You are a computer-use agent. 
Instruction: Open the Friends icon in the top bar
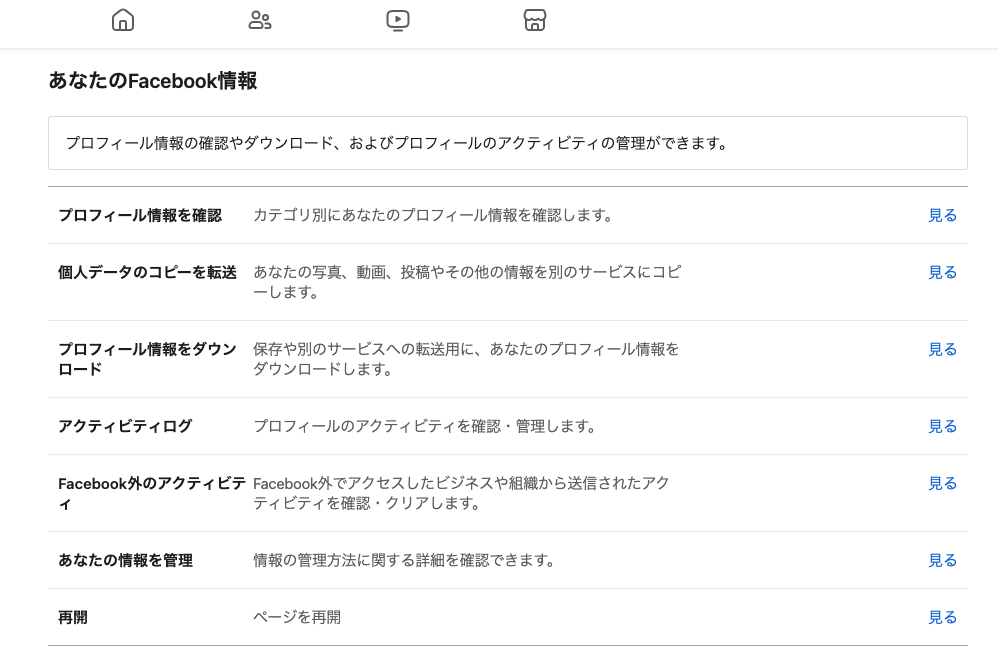(260, 20)
